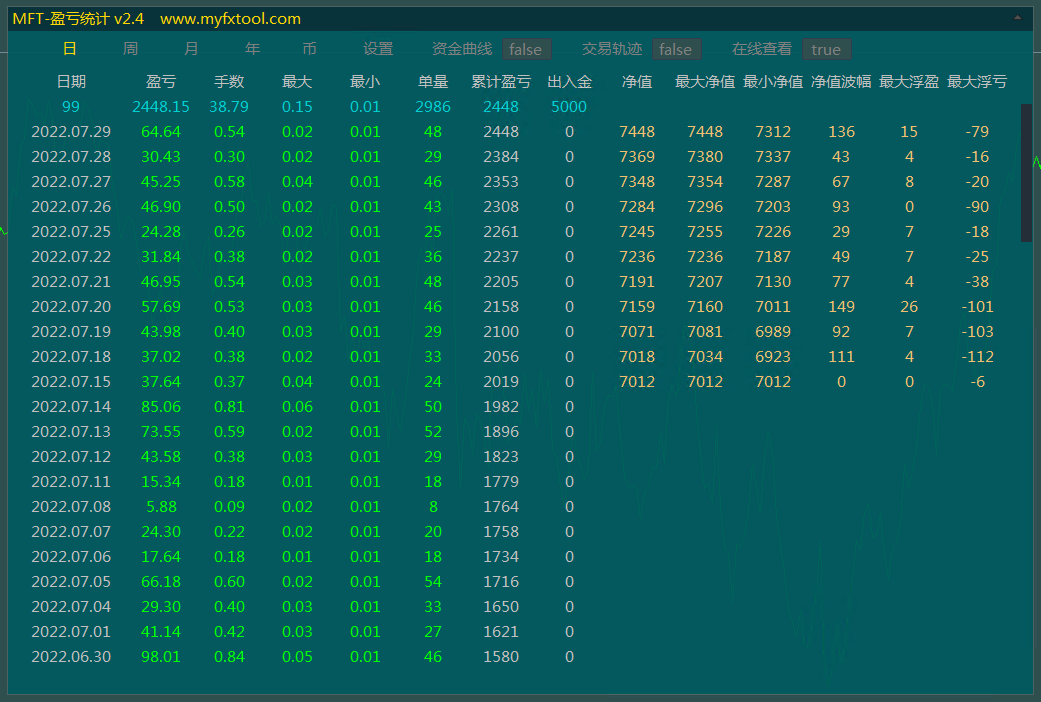Open the www.myfxtool.com website link

point(227,17)
